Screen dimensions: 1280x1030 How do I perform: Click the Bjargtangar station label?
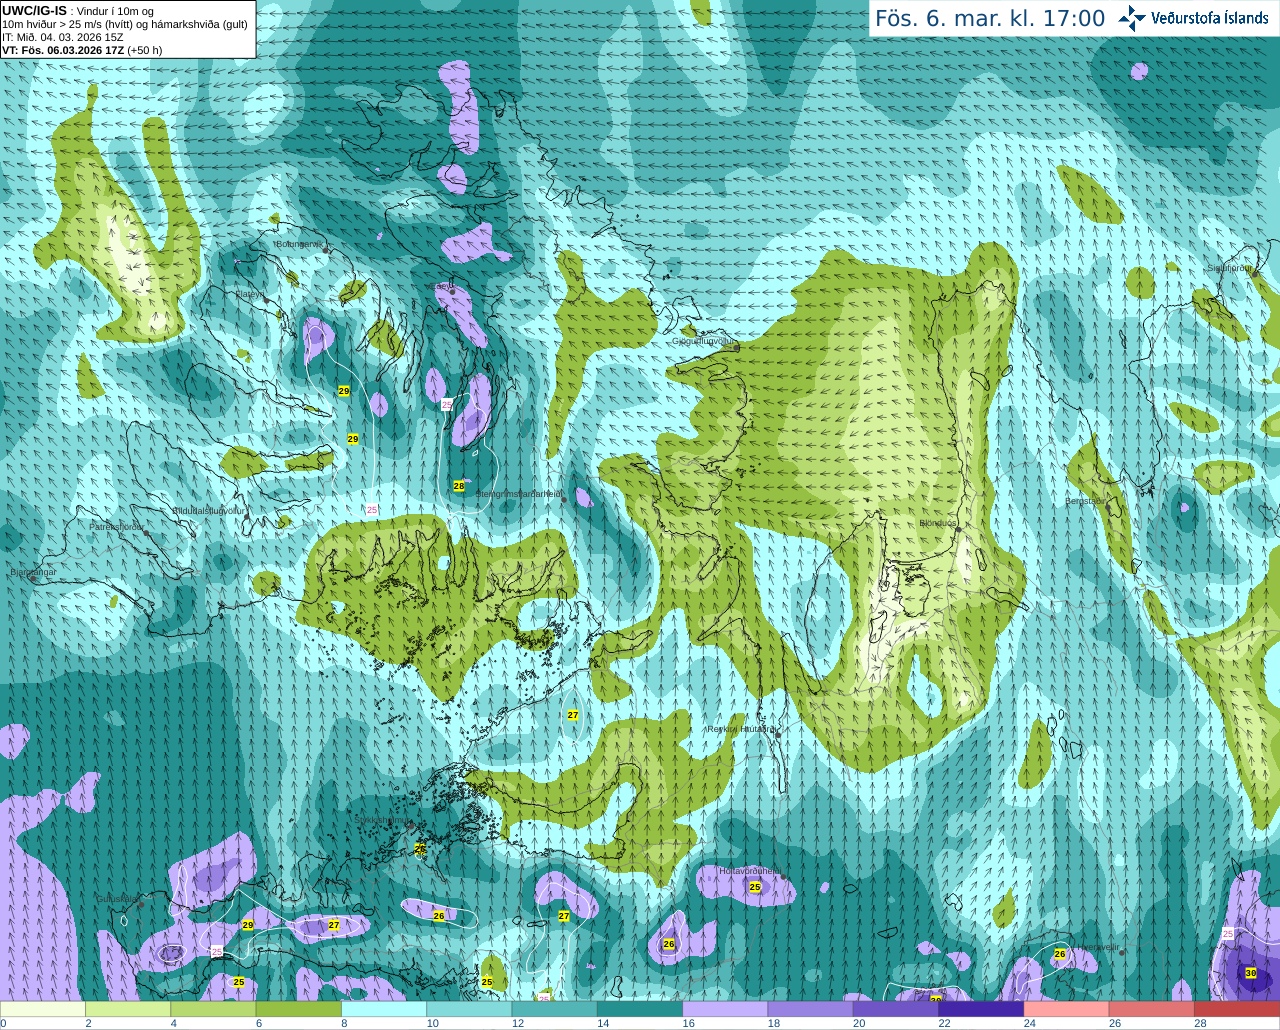coord(33,572)
